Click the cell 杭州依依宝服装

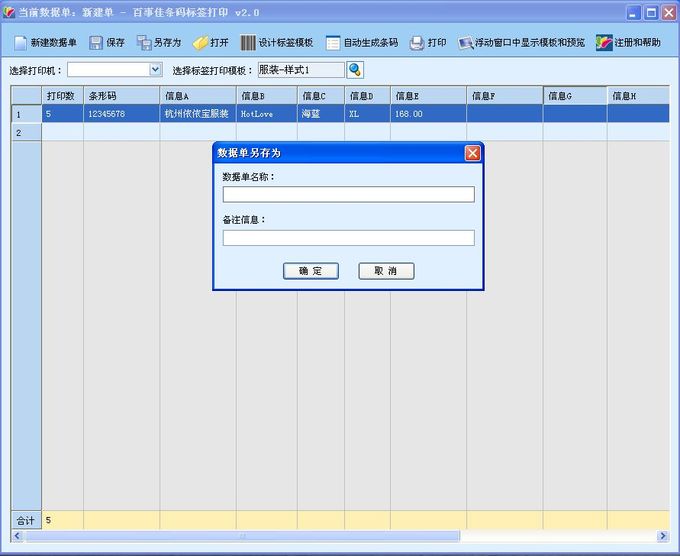point(198,114)
